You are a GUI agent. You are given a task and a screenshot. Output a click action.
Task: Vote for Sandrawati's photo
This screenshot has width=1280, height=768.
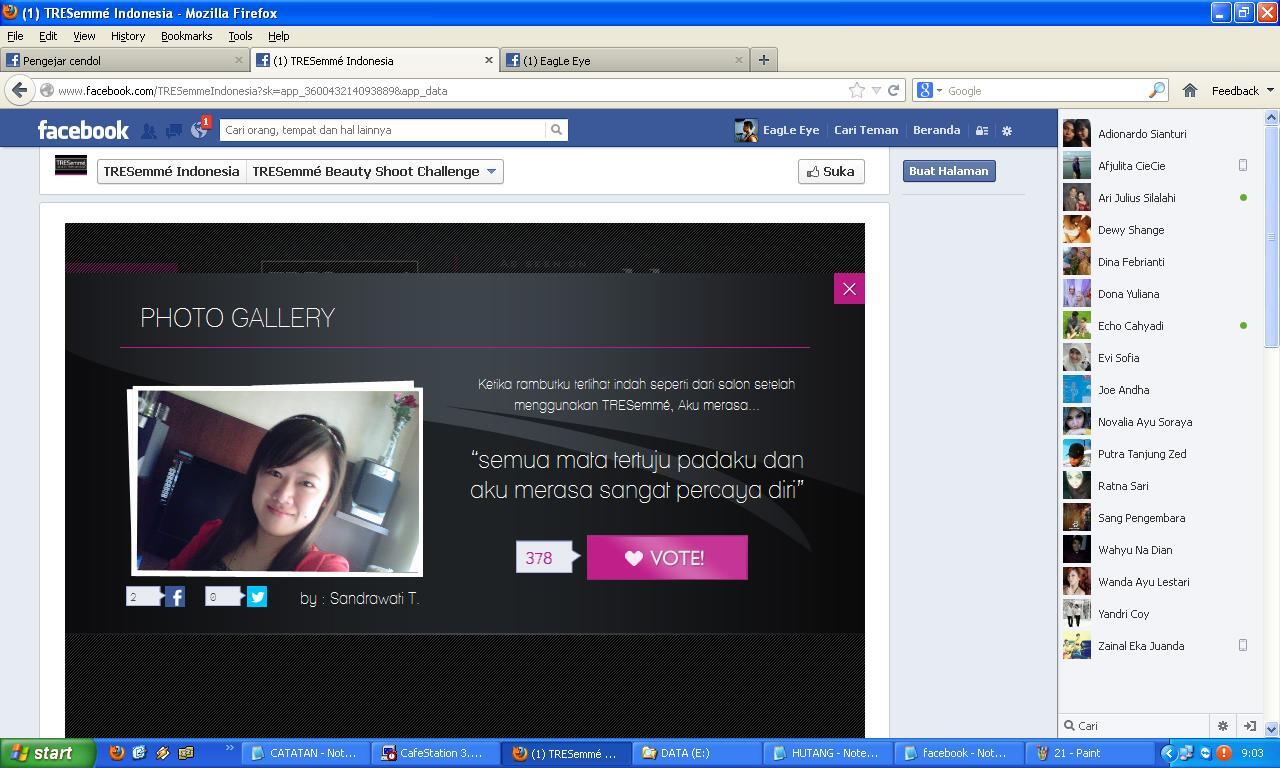[x=667, y=558]
